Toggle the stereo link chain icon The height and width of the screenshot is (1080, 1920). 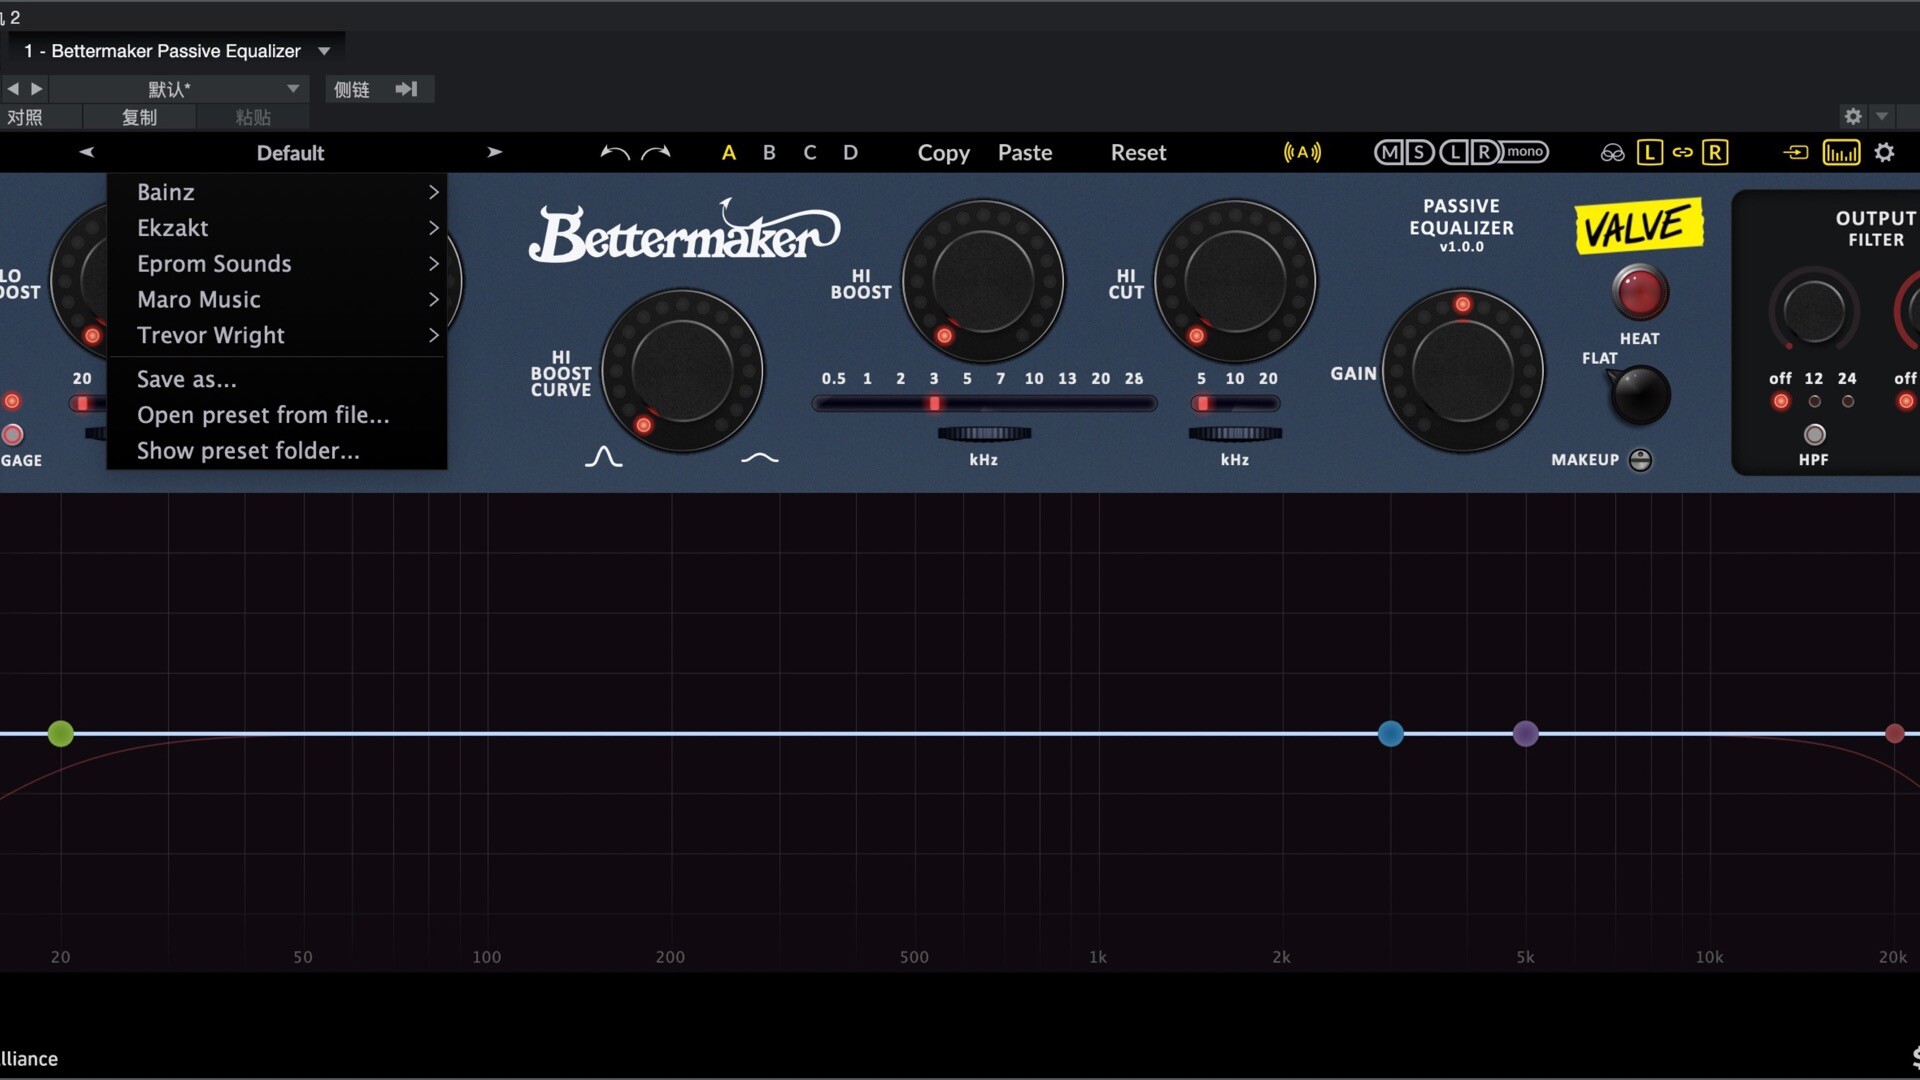tap(1682, 152)
